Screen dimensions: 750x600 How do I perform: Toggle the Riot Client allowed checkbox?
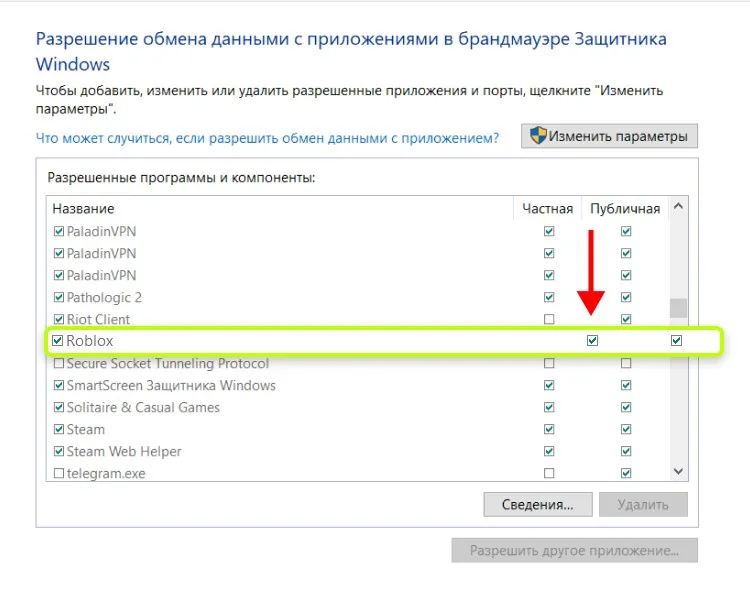point(59,319)
